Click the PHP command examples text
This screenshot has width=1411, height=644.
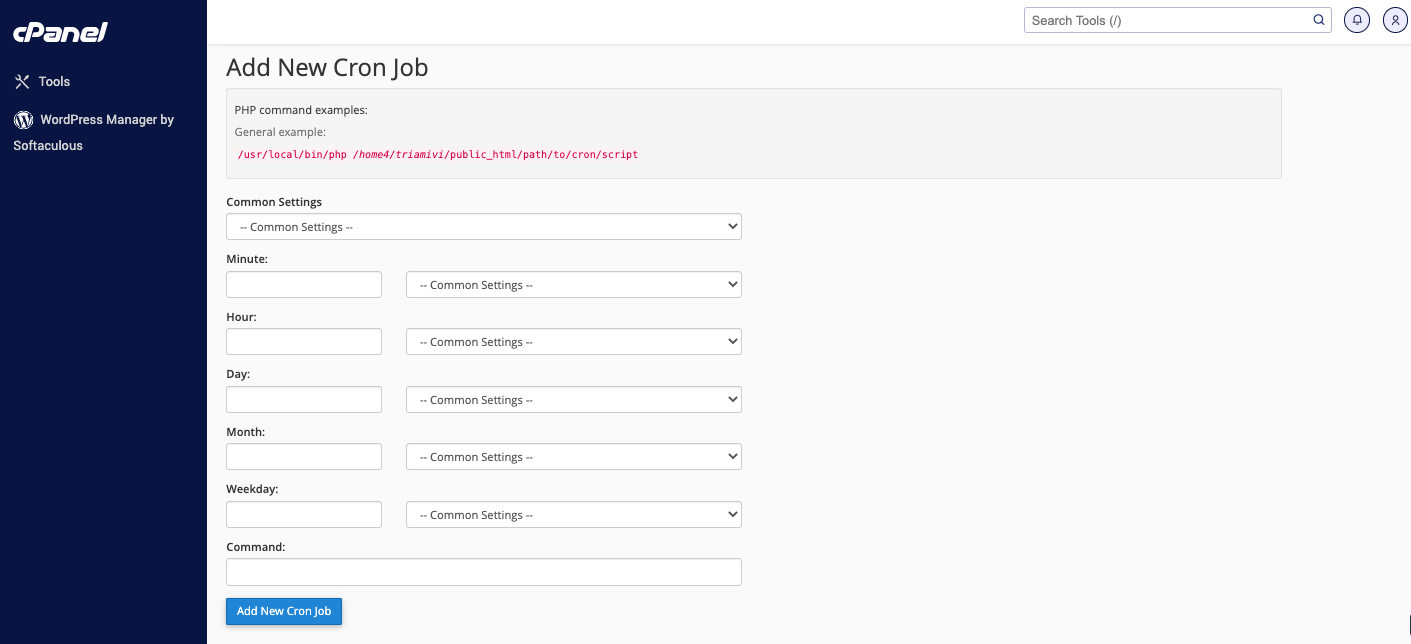[x=301, y=110]
